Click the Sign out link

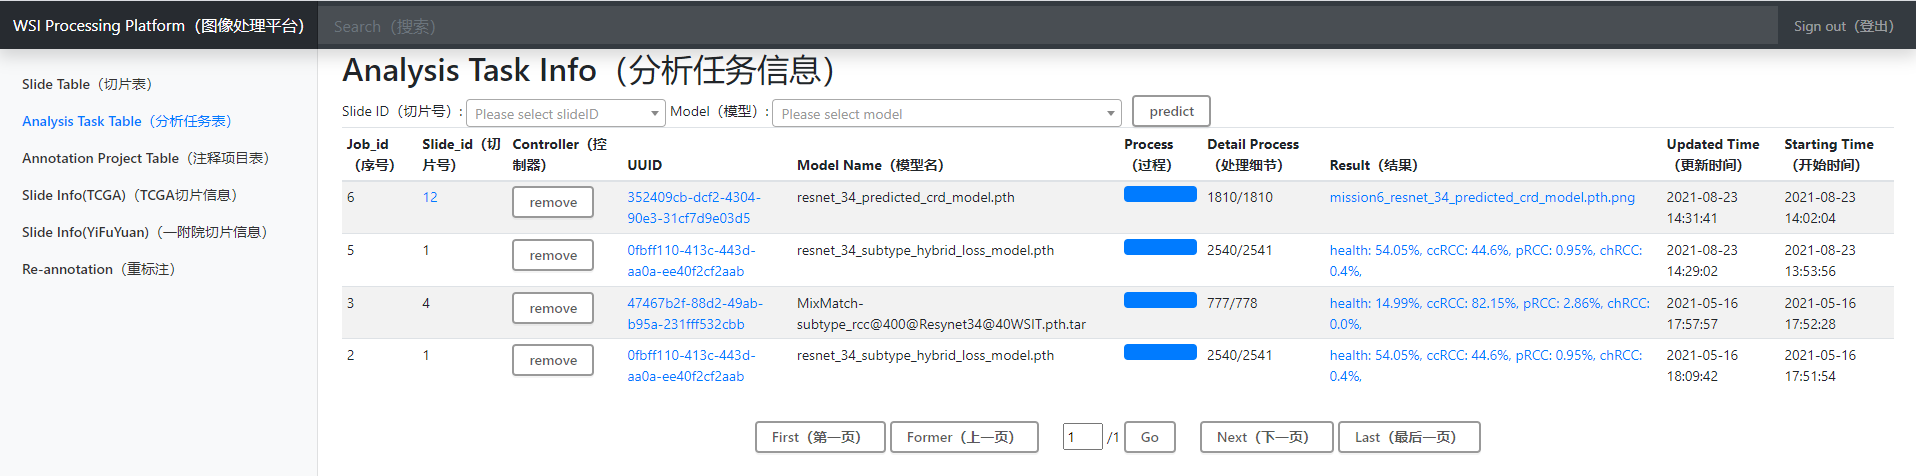pos(1843,26)
